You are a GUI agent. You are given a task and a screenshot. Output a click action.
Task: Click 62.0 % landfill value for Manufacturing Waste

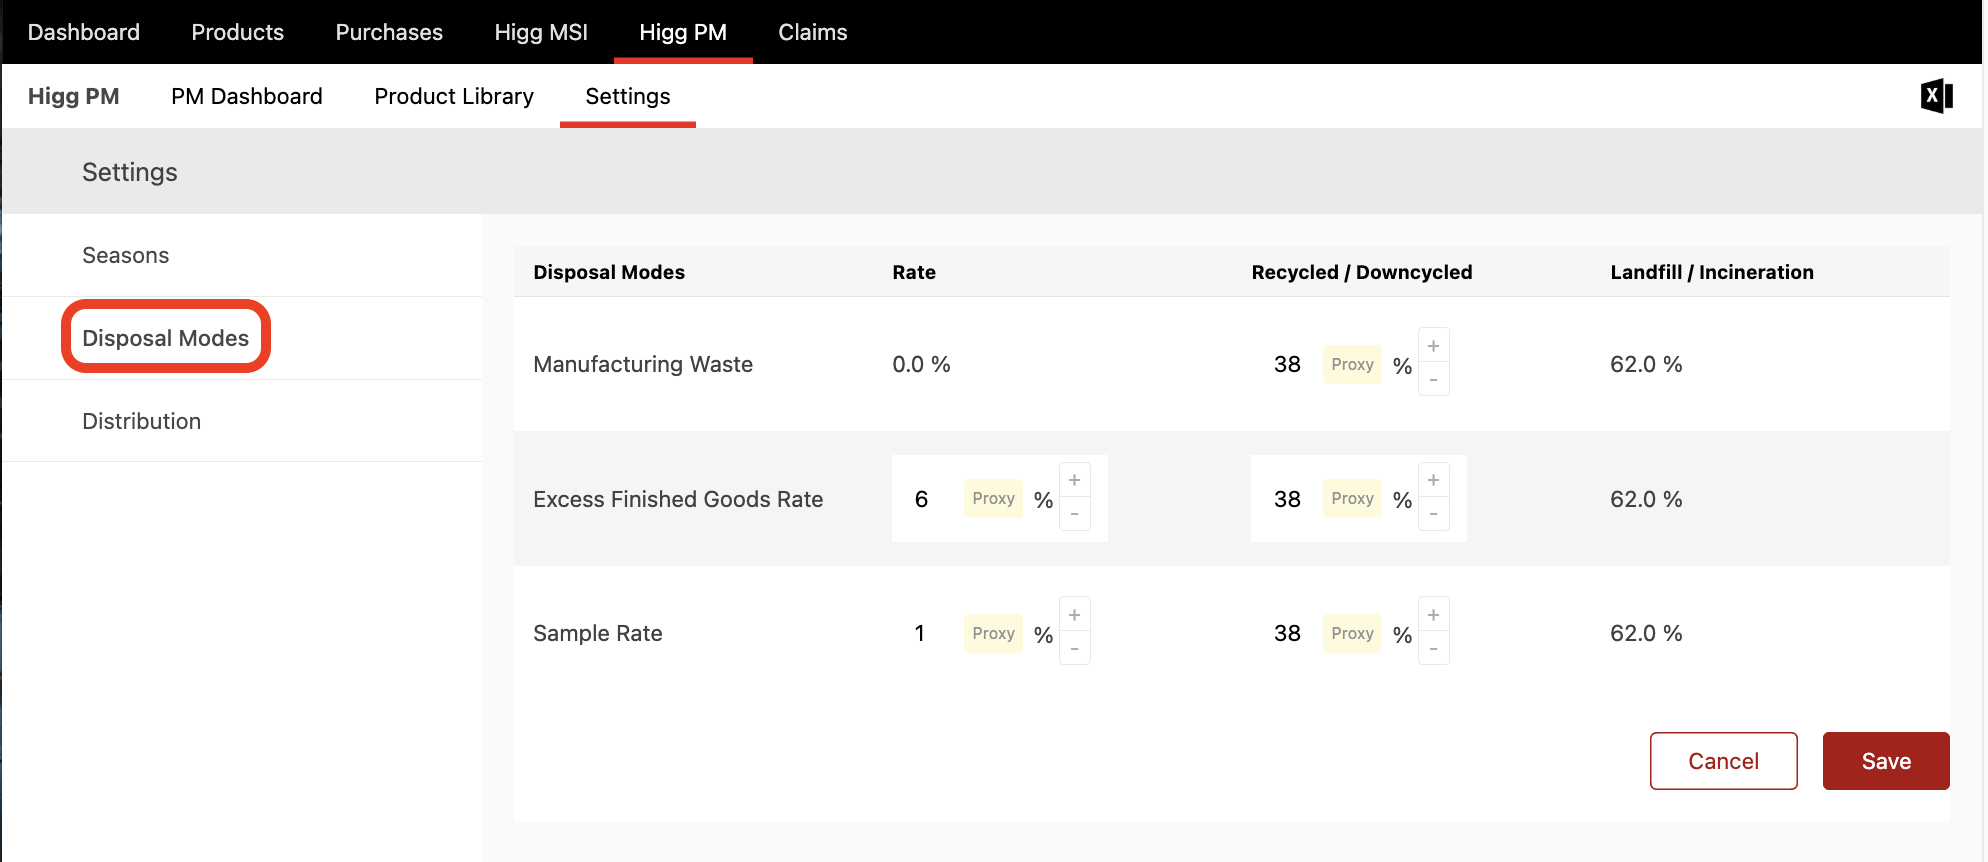(1646, 364)
